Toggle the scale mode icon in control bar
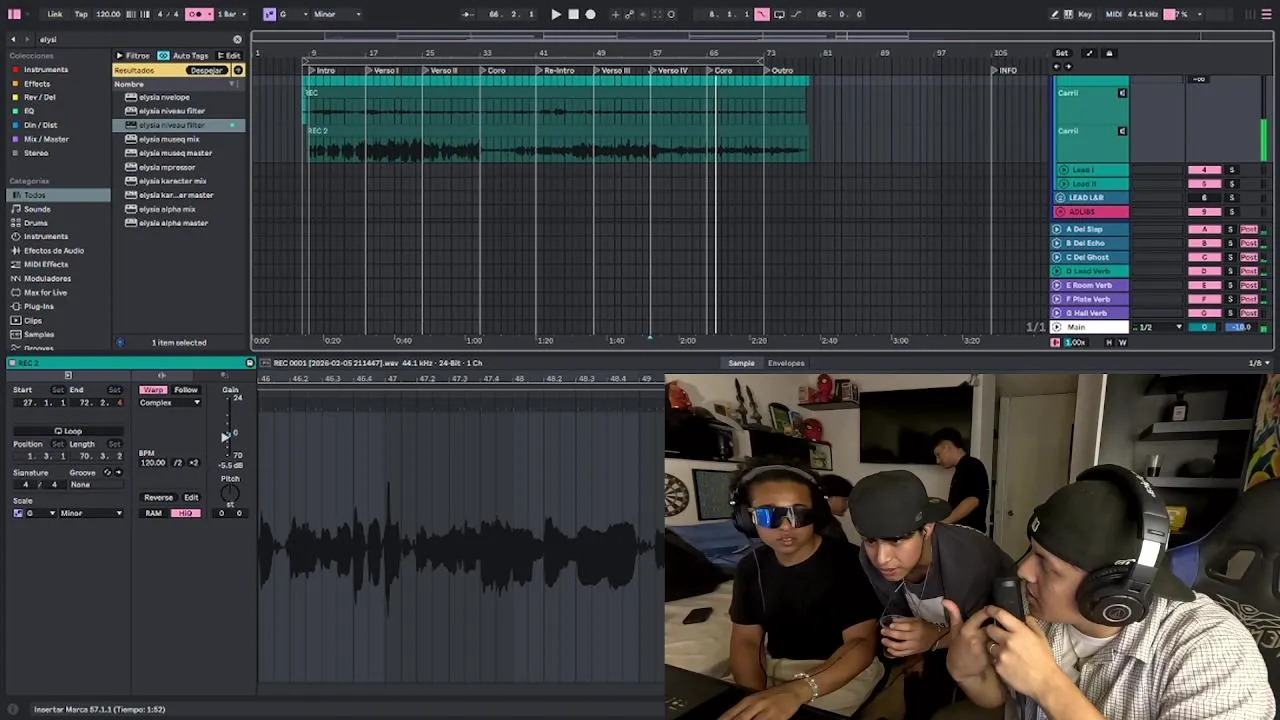 pyautogui.click(x=269, y=14)
